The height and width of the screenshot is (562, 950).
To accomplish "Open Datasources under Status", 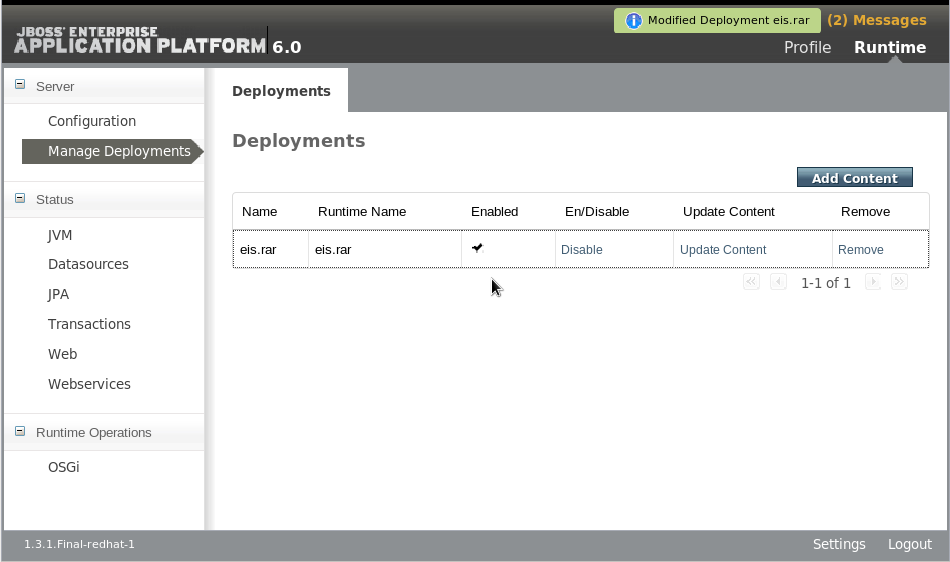I will point(88,265).
